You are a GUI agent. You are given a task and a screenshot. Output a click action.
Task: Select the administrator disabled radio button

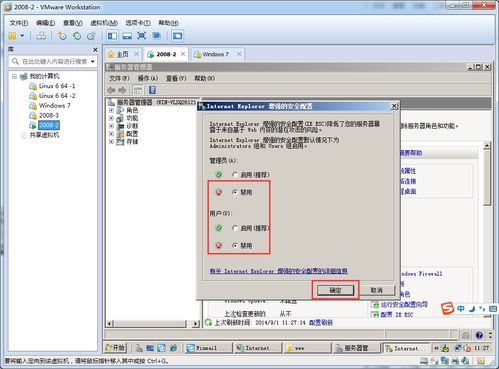235,192
